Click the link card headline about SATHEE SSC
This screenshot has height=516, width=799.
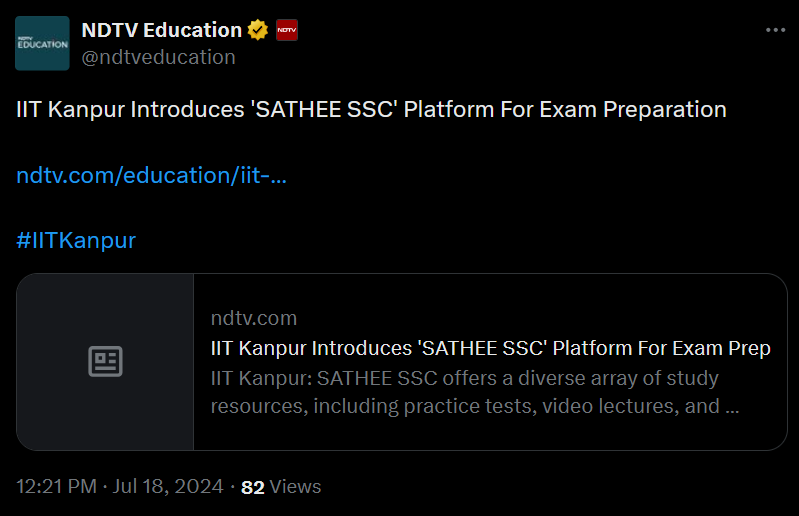click(x=490, y=349)
